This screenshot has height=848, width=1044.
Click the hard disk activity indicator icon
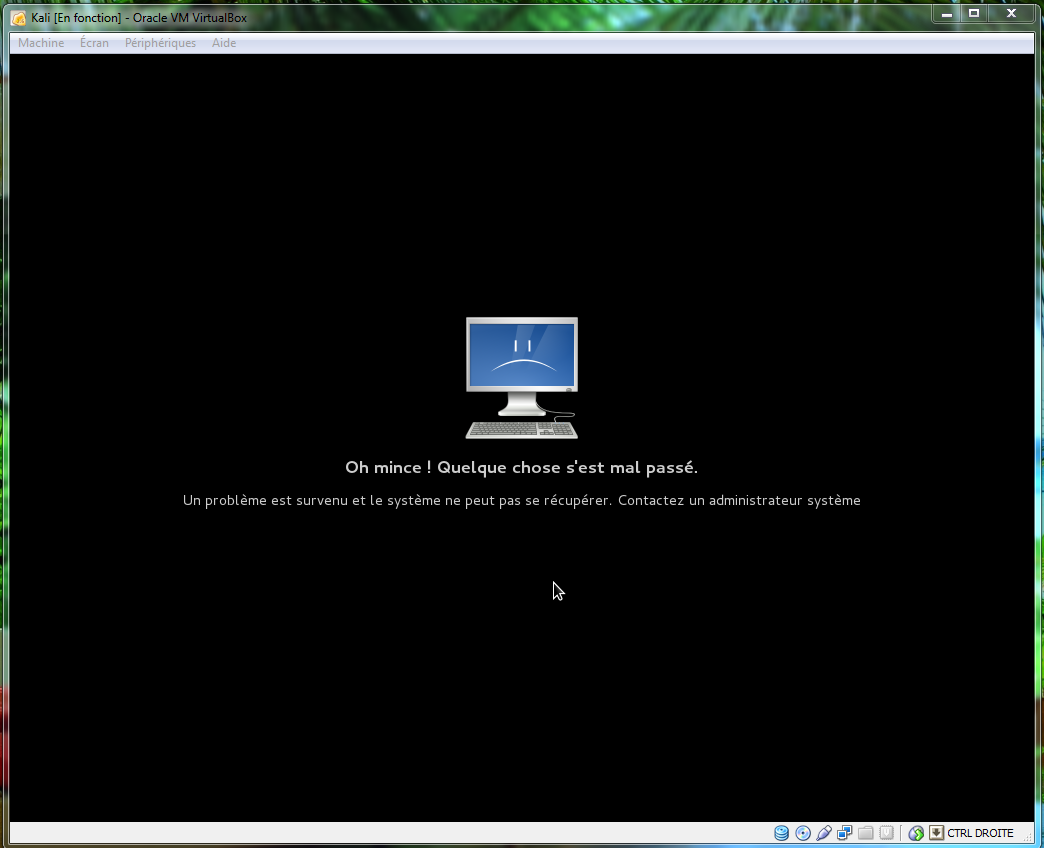781,833
